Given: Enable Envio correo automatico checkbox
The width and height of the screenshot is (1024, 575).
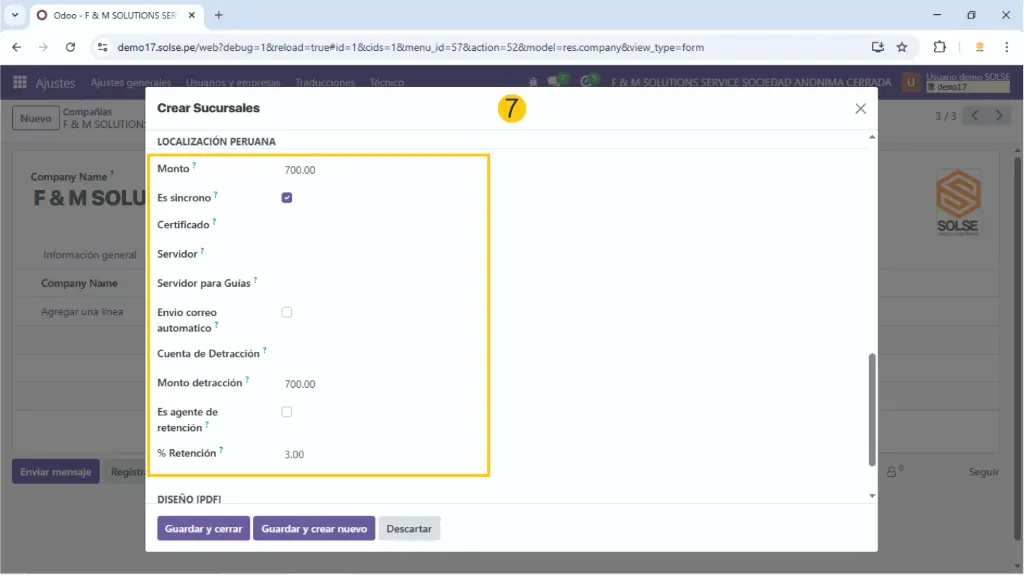Looking at the screenshot, I should click(287, 313).
